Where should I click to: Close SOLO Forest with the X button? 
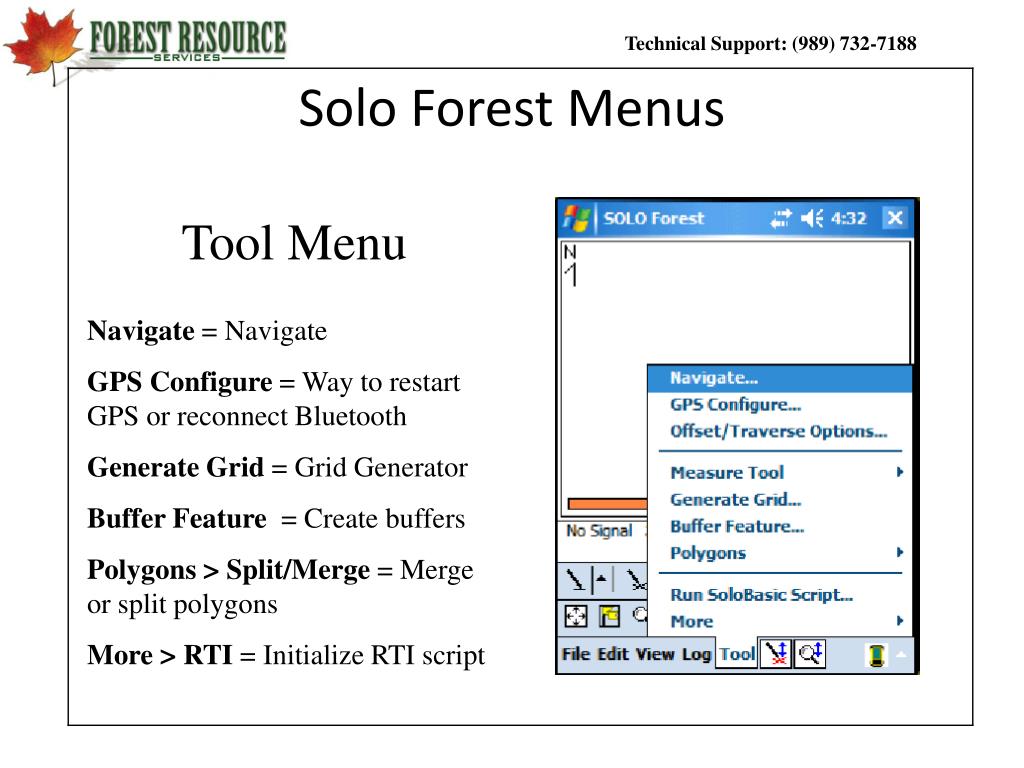point(895,217)
